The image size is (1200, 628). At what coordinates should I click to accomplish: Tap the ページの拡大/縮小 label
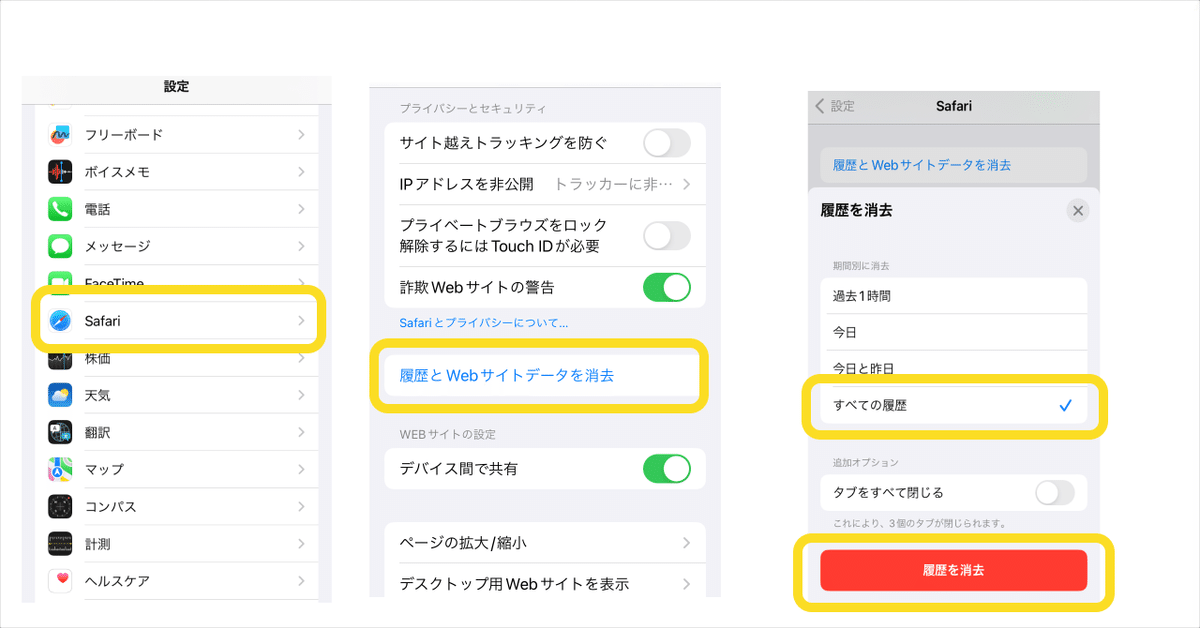(463, 543)
